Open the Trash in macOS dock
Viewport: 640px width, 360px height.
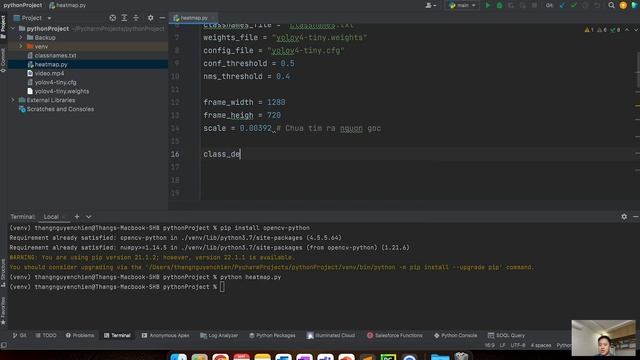[x=462, y=357]
